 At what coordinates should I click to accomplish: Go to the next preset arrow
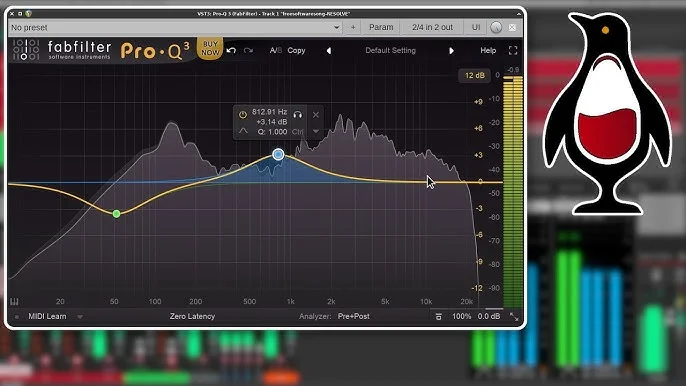tap(451, 51)
